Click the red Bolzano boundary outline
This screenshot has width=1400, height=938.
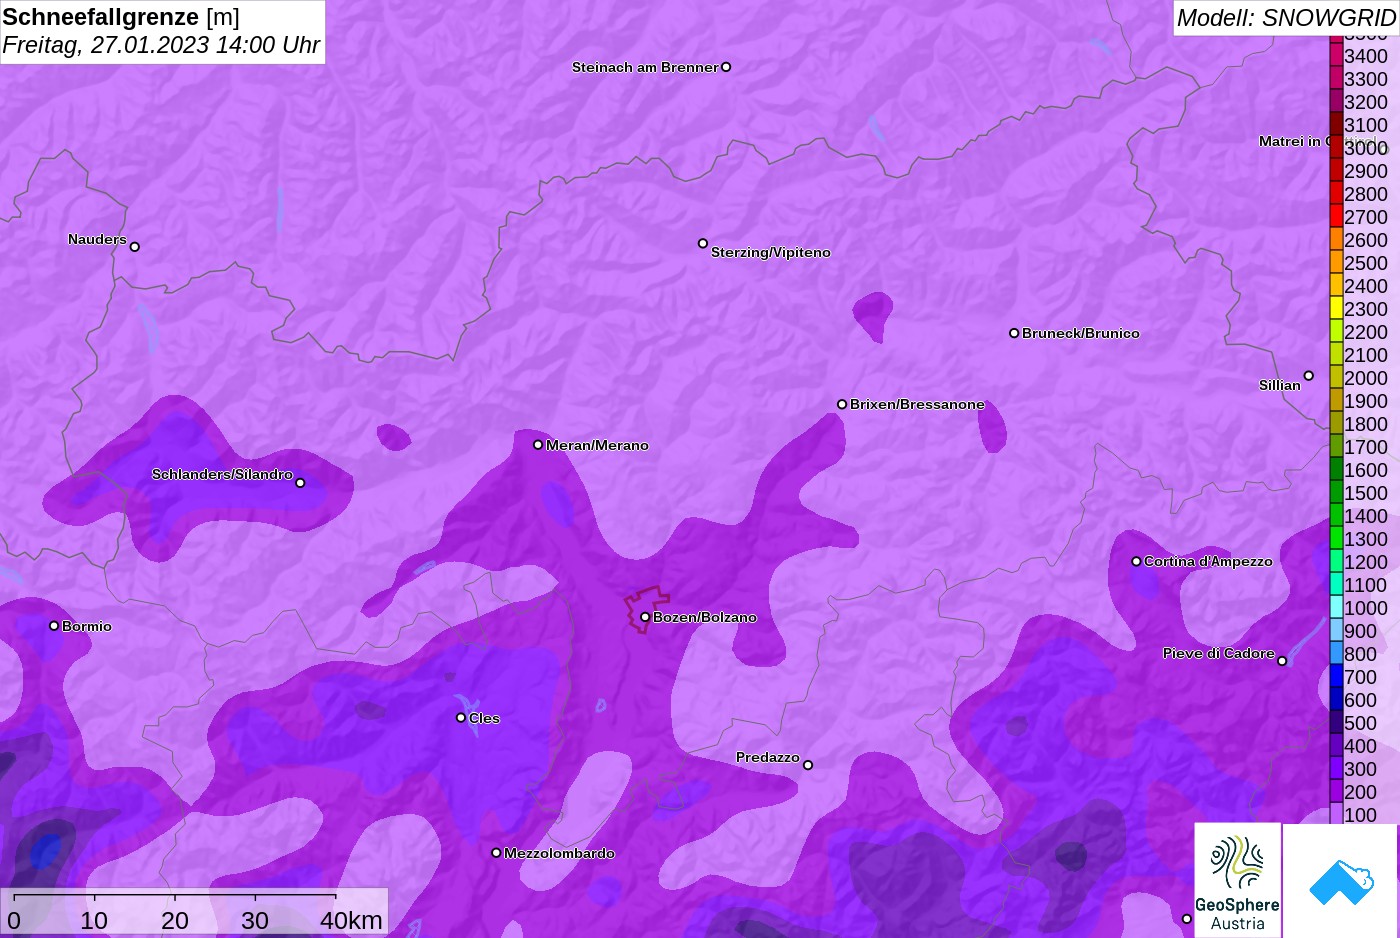[x=647, y=609]
